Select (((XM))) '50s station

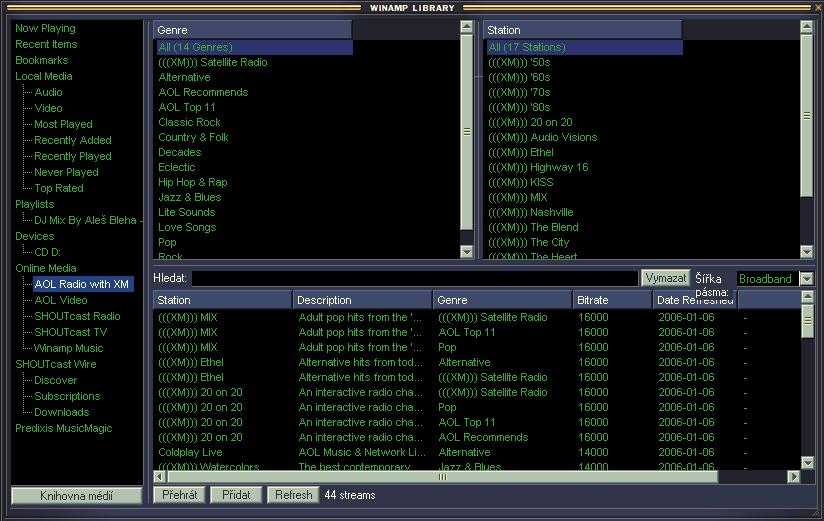pyautogui.click(x=519, y=62)
